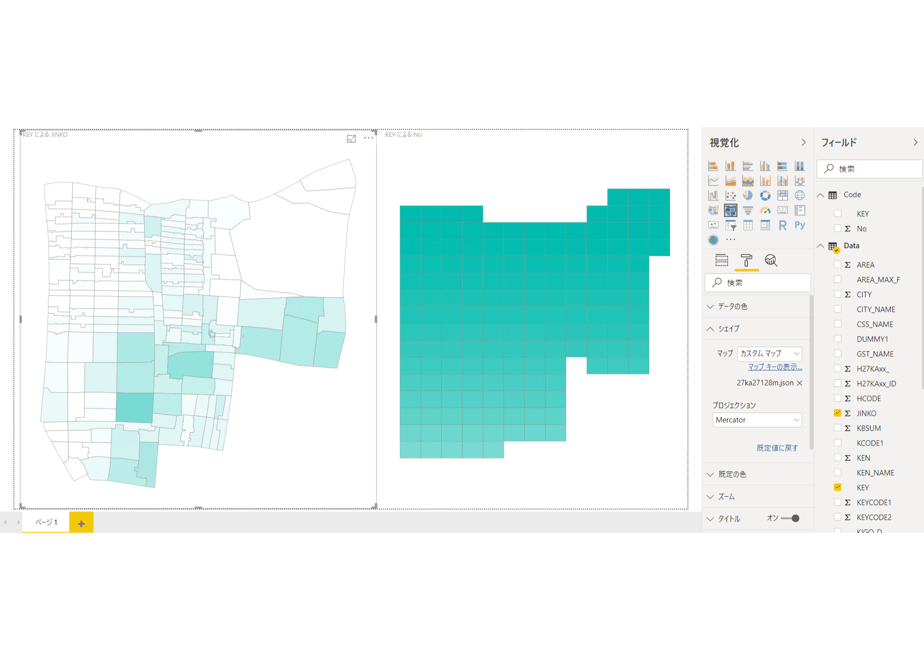Toggle the タイトル on/off switch
924x660 pixels.
click(790, 519)
